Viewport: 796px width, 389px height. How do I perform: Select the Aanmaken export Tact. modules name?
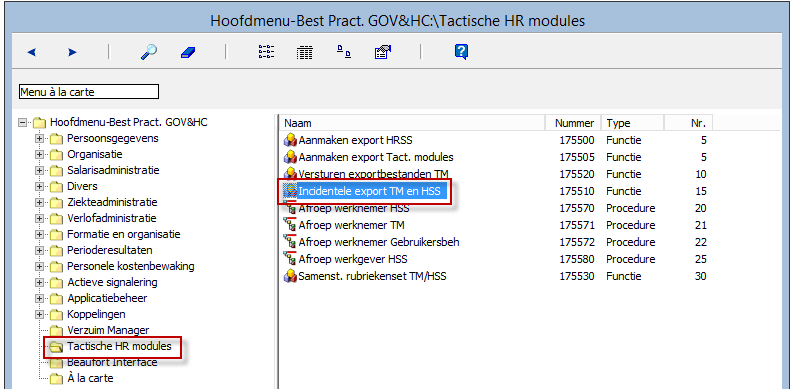[376, 157]
